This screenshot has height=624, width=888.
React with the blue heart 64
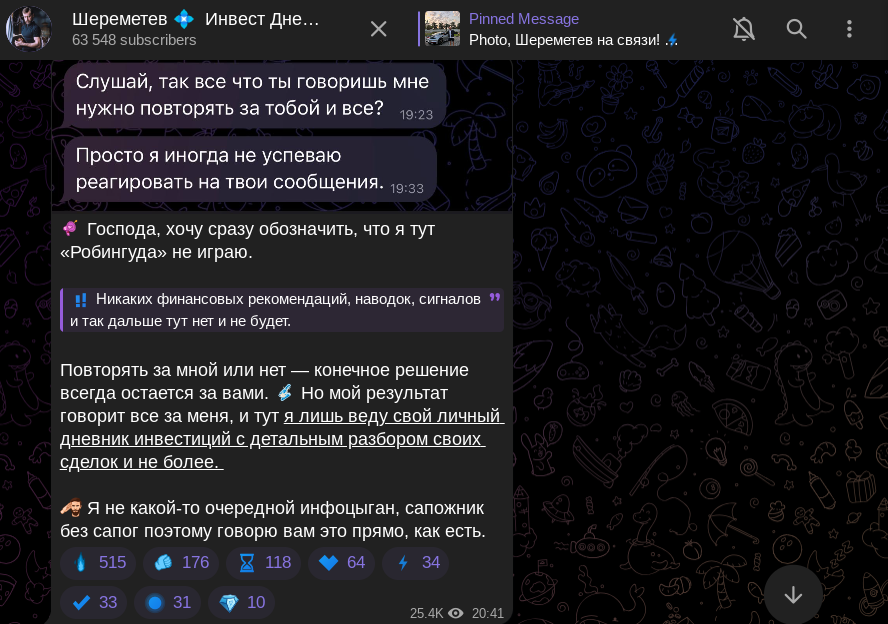[x=341, y=562]
